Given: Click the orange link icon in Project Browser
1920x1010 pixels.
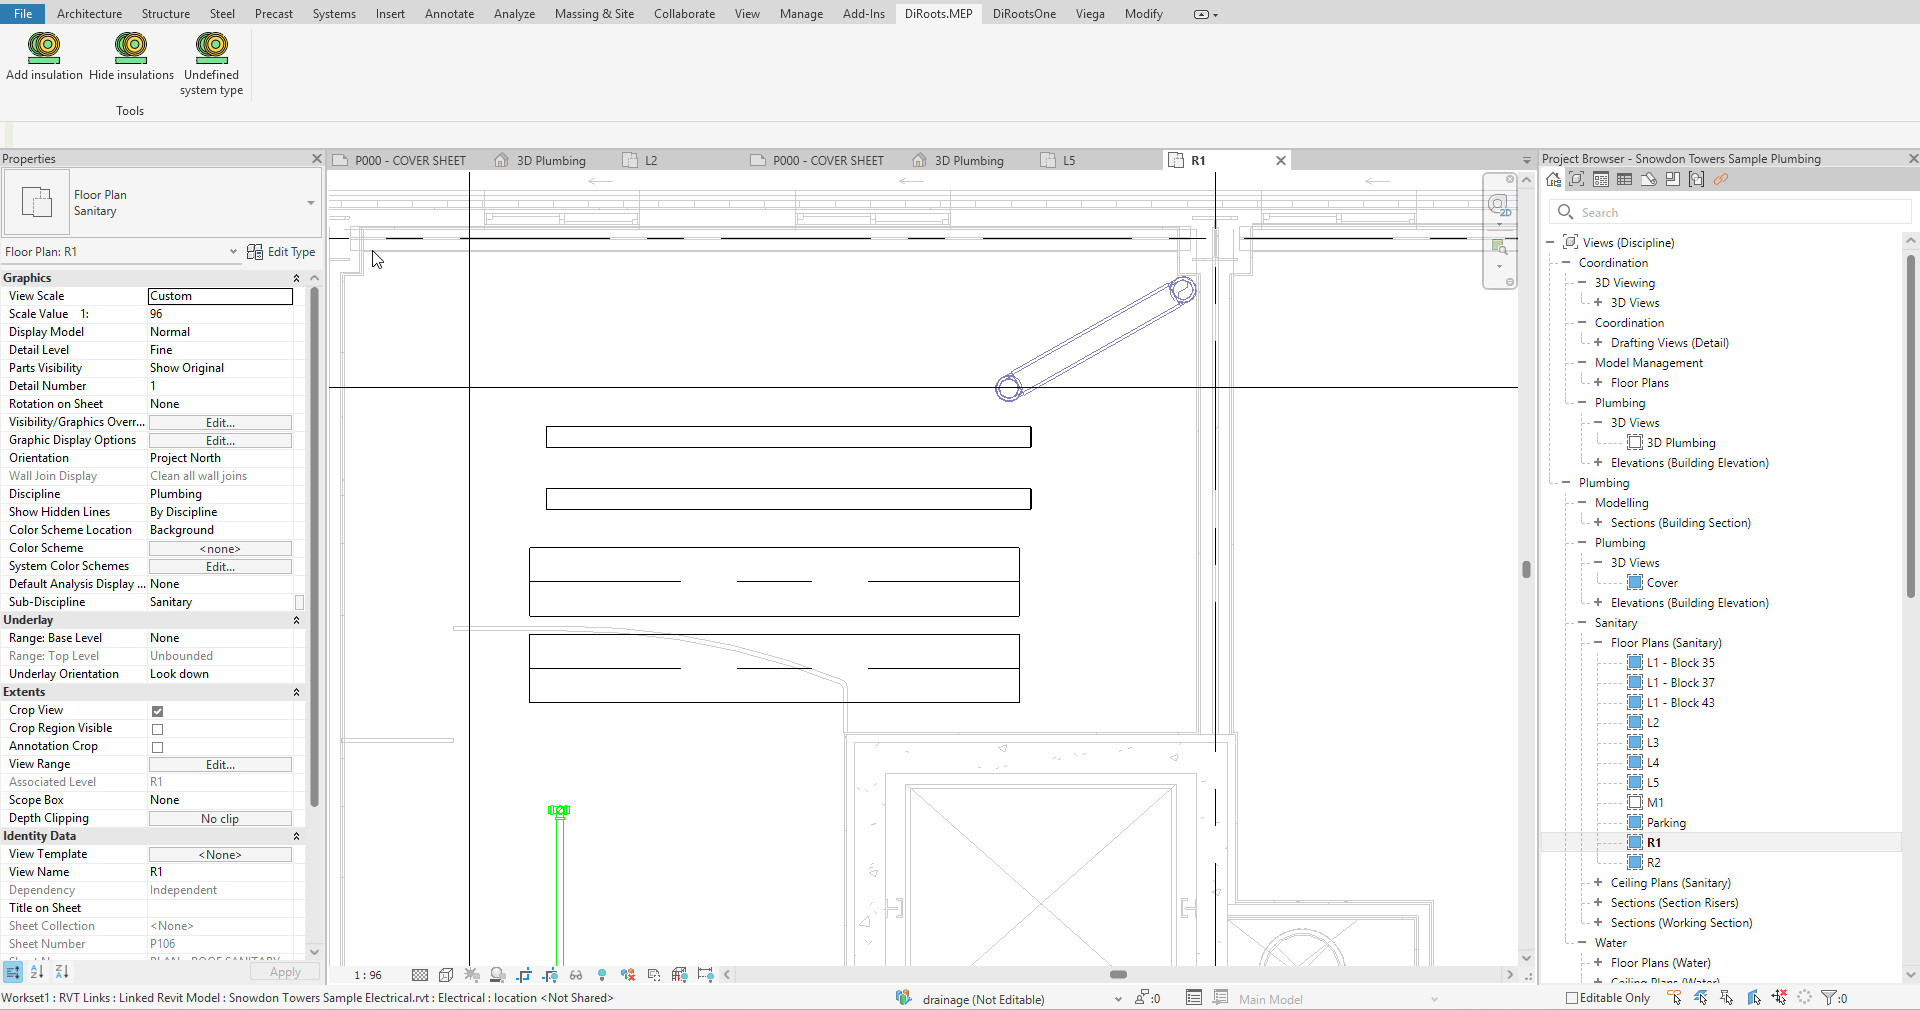Looking at the screenshot, I should click(1721, 180).
